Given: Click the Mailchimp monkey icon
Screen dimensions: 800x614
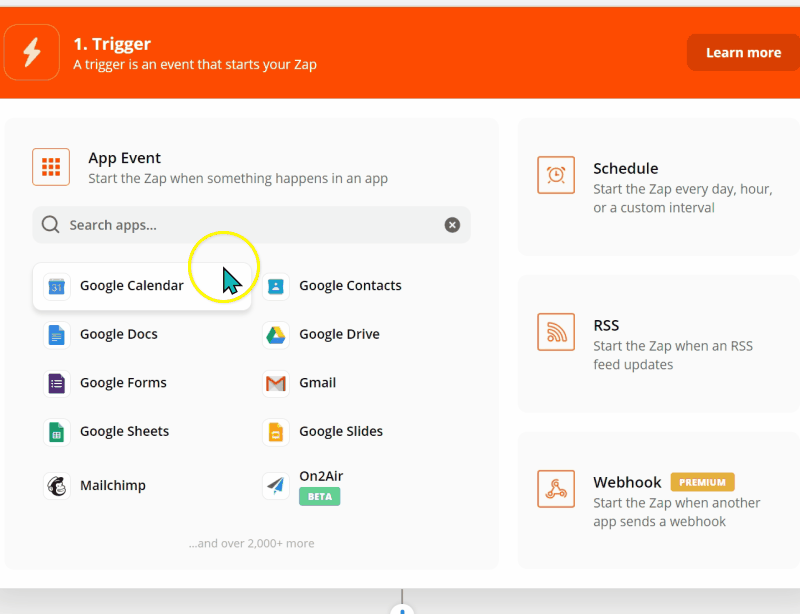Looking at the screenshot, I should tap(56, 485).
